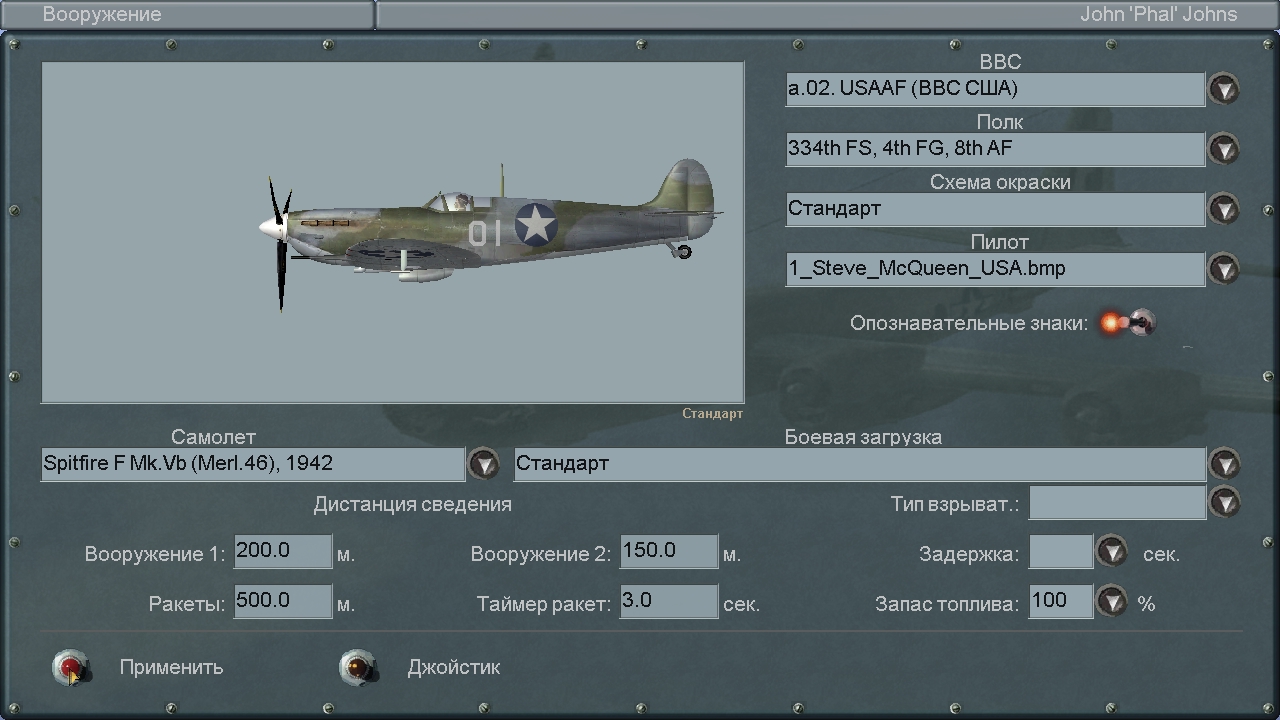The height and width of the screenshot is (720, 1280).
Task: Click the 'Джойстик' label text
Action: (454, 667)
